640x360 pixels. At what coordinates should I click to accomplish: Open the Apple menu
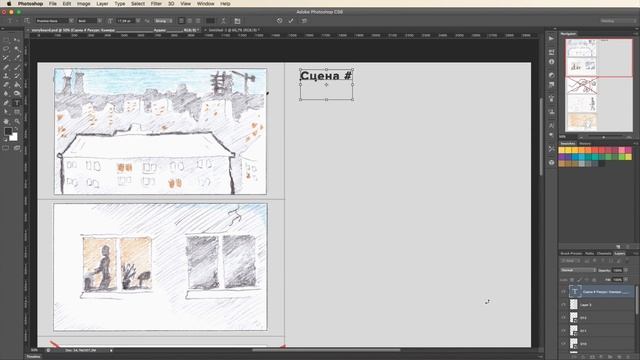point(9,4)
